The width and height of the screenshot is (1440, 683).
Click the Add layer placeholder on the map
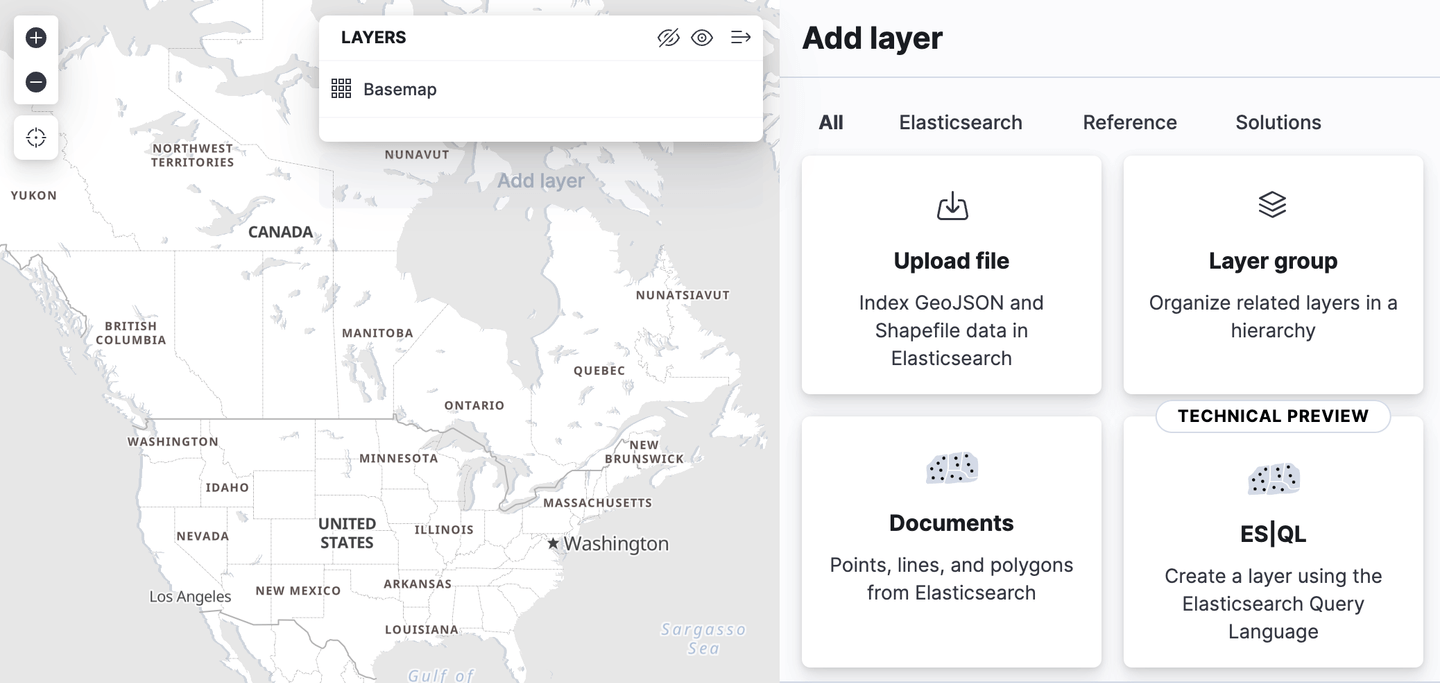pyautogui.click(x=540, y=180)
